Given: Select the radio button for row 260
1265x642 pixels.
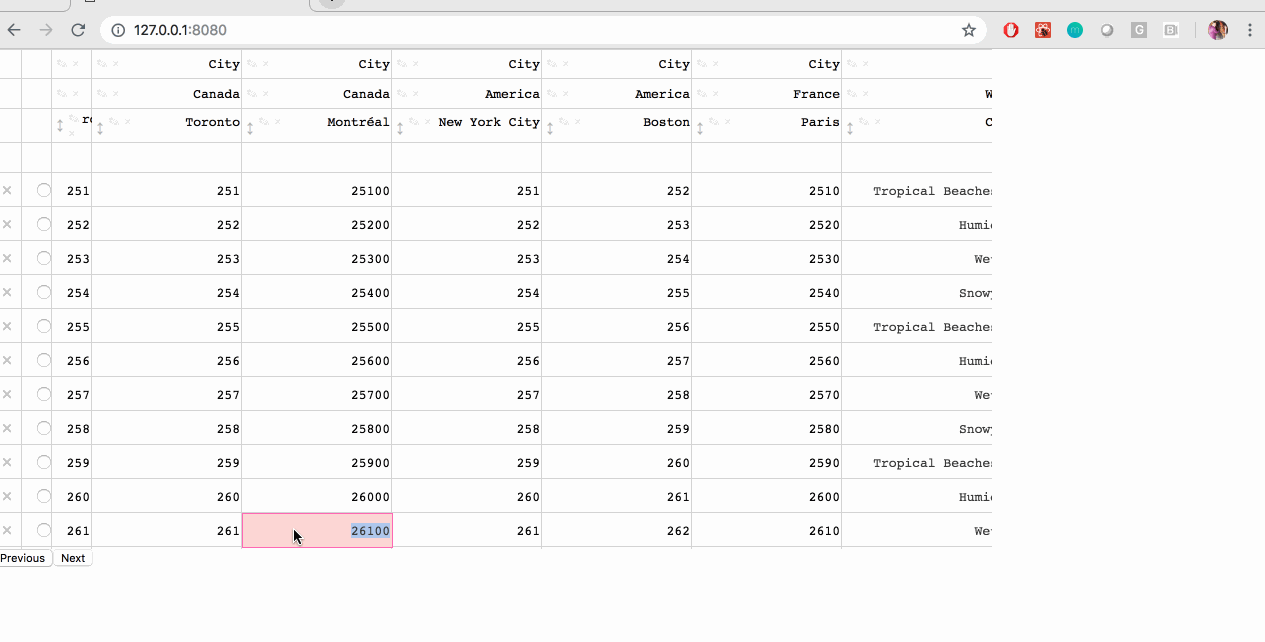Looking at the screenshot, I should pyautogui.click(x=44, y=496).
